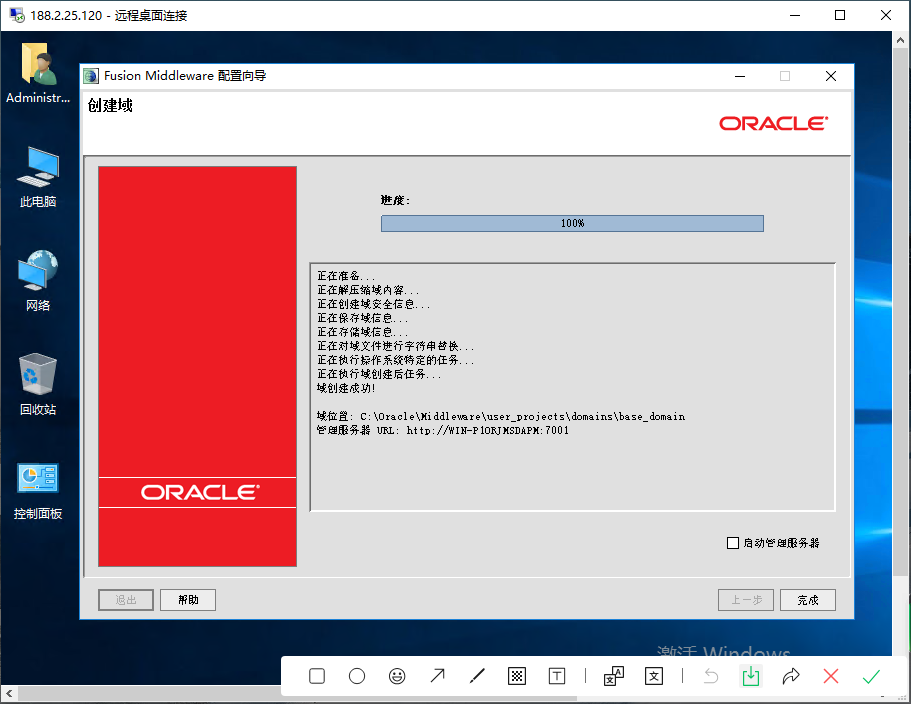Click the 帮助 help button
The image size is (911, 704).
coord(188,600)
